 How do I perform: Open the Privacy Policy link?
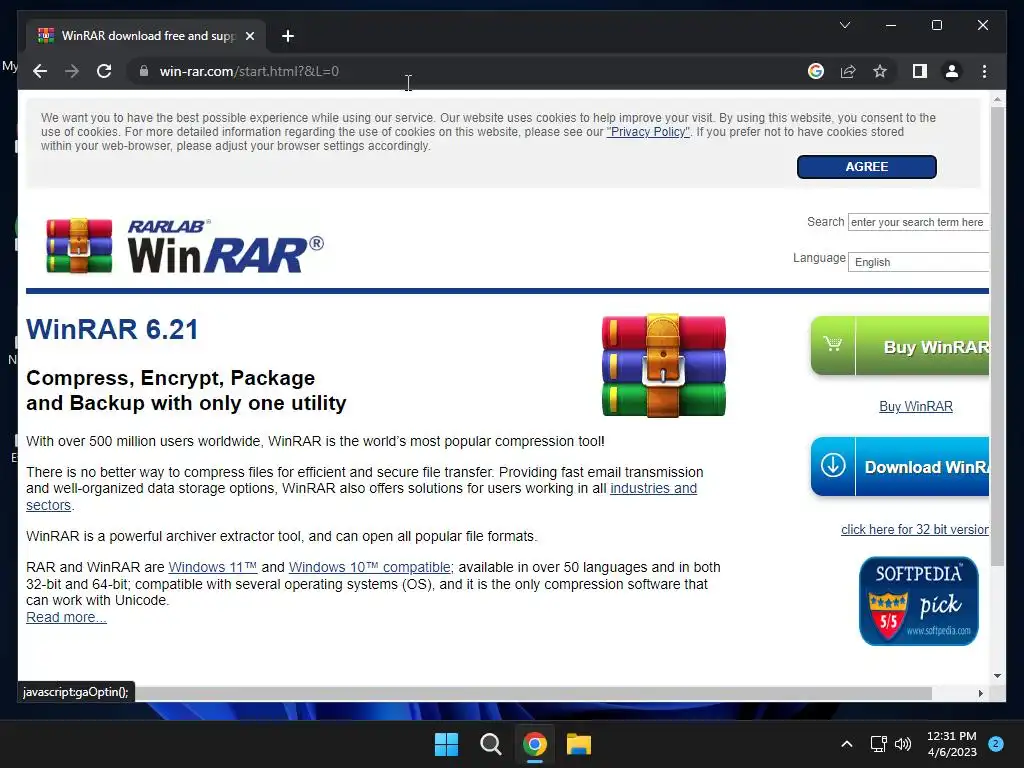[648, 132]
